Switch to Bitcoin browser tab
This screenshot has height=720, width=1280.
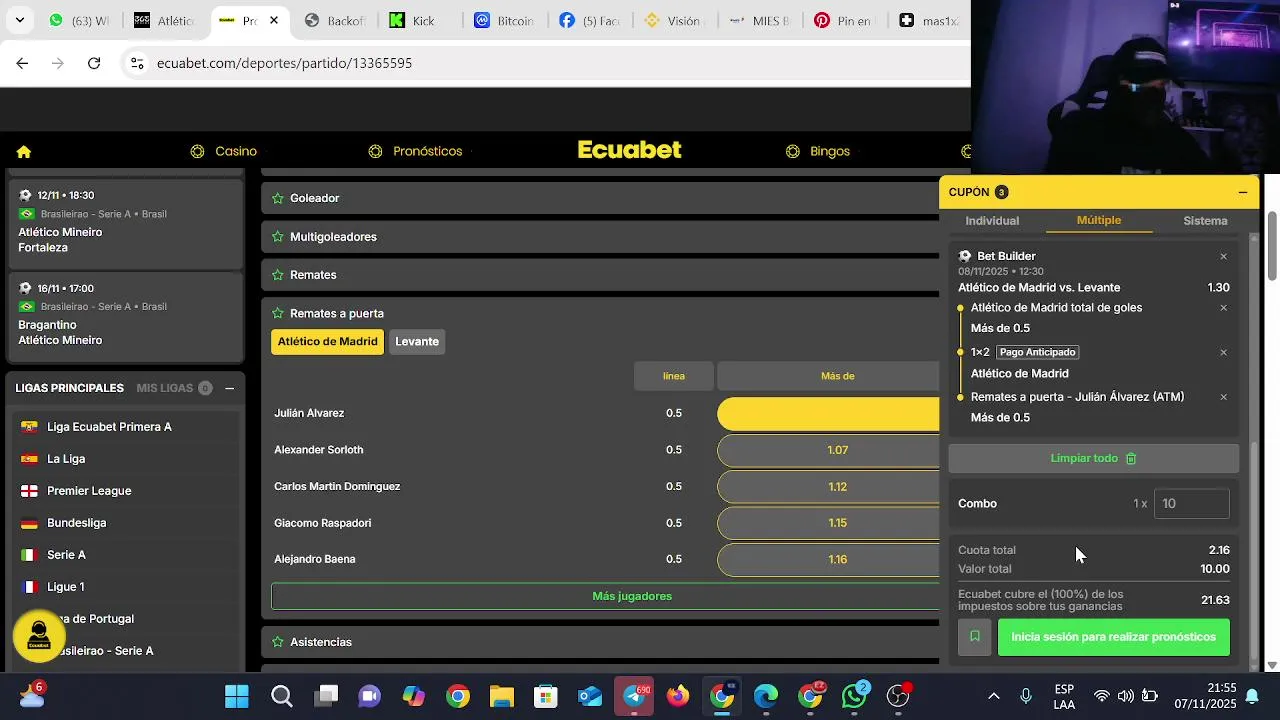(505, 20)
